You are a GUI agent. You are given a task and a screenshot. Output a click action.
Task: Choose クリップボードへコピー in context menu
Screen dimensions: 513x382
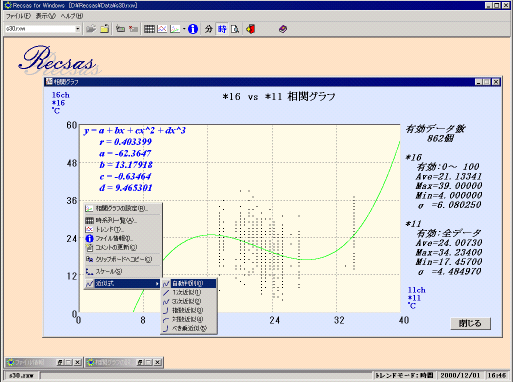pos(122,259)
